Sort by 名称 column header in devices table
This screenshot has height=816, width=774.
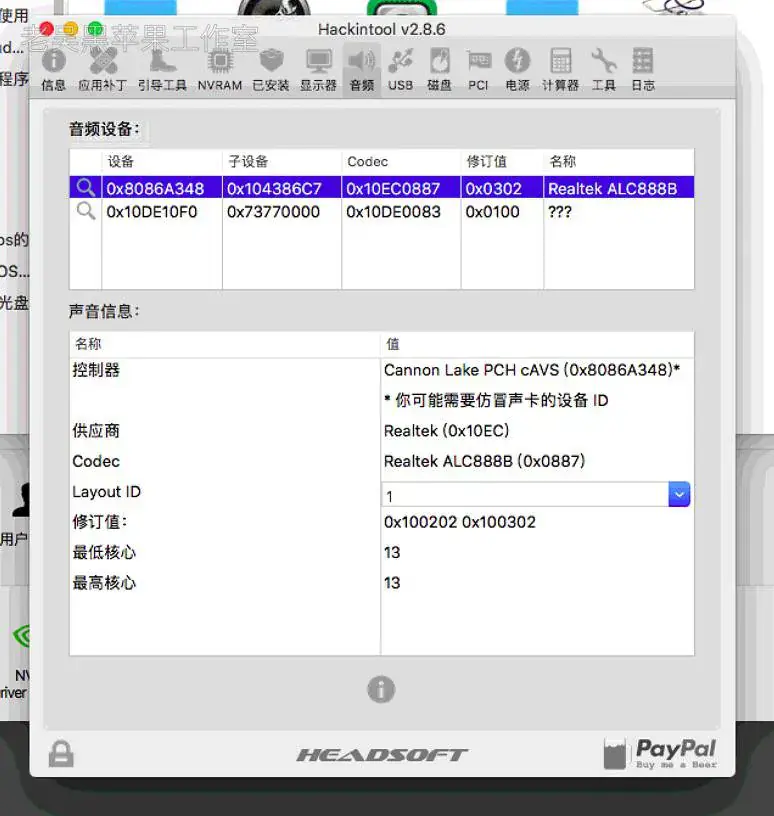coord(619,162)
